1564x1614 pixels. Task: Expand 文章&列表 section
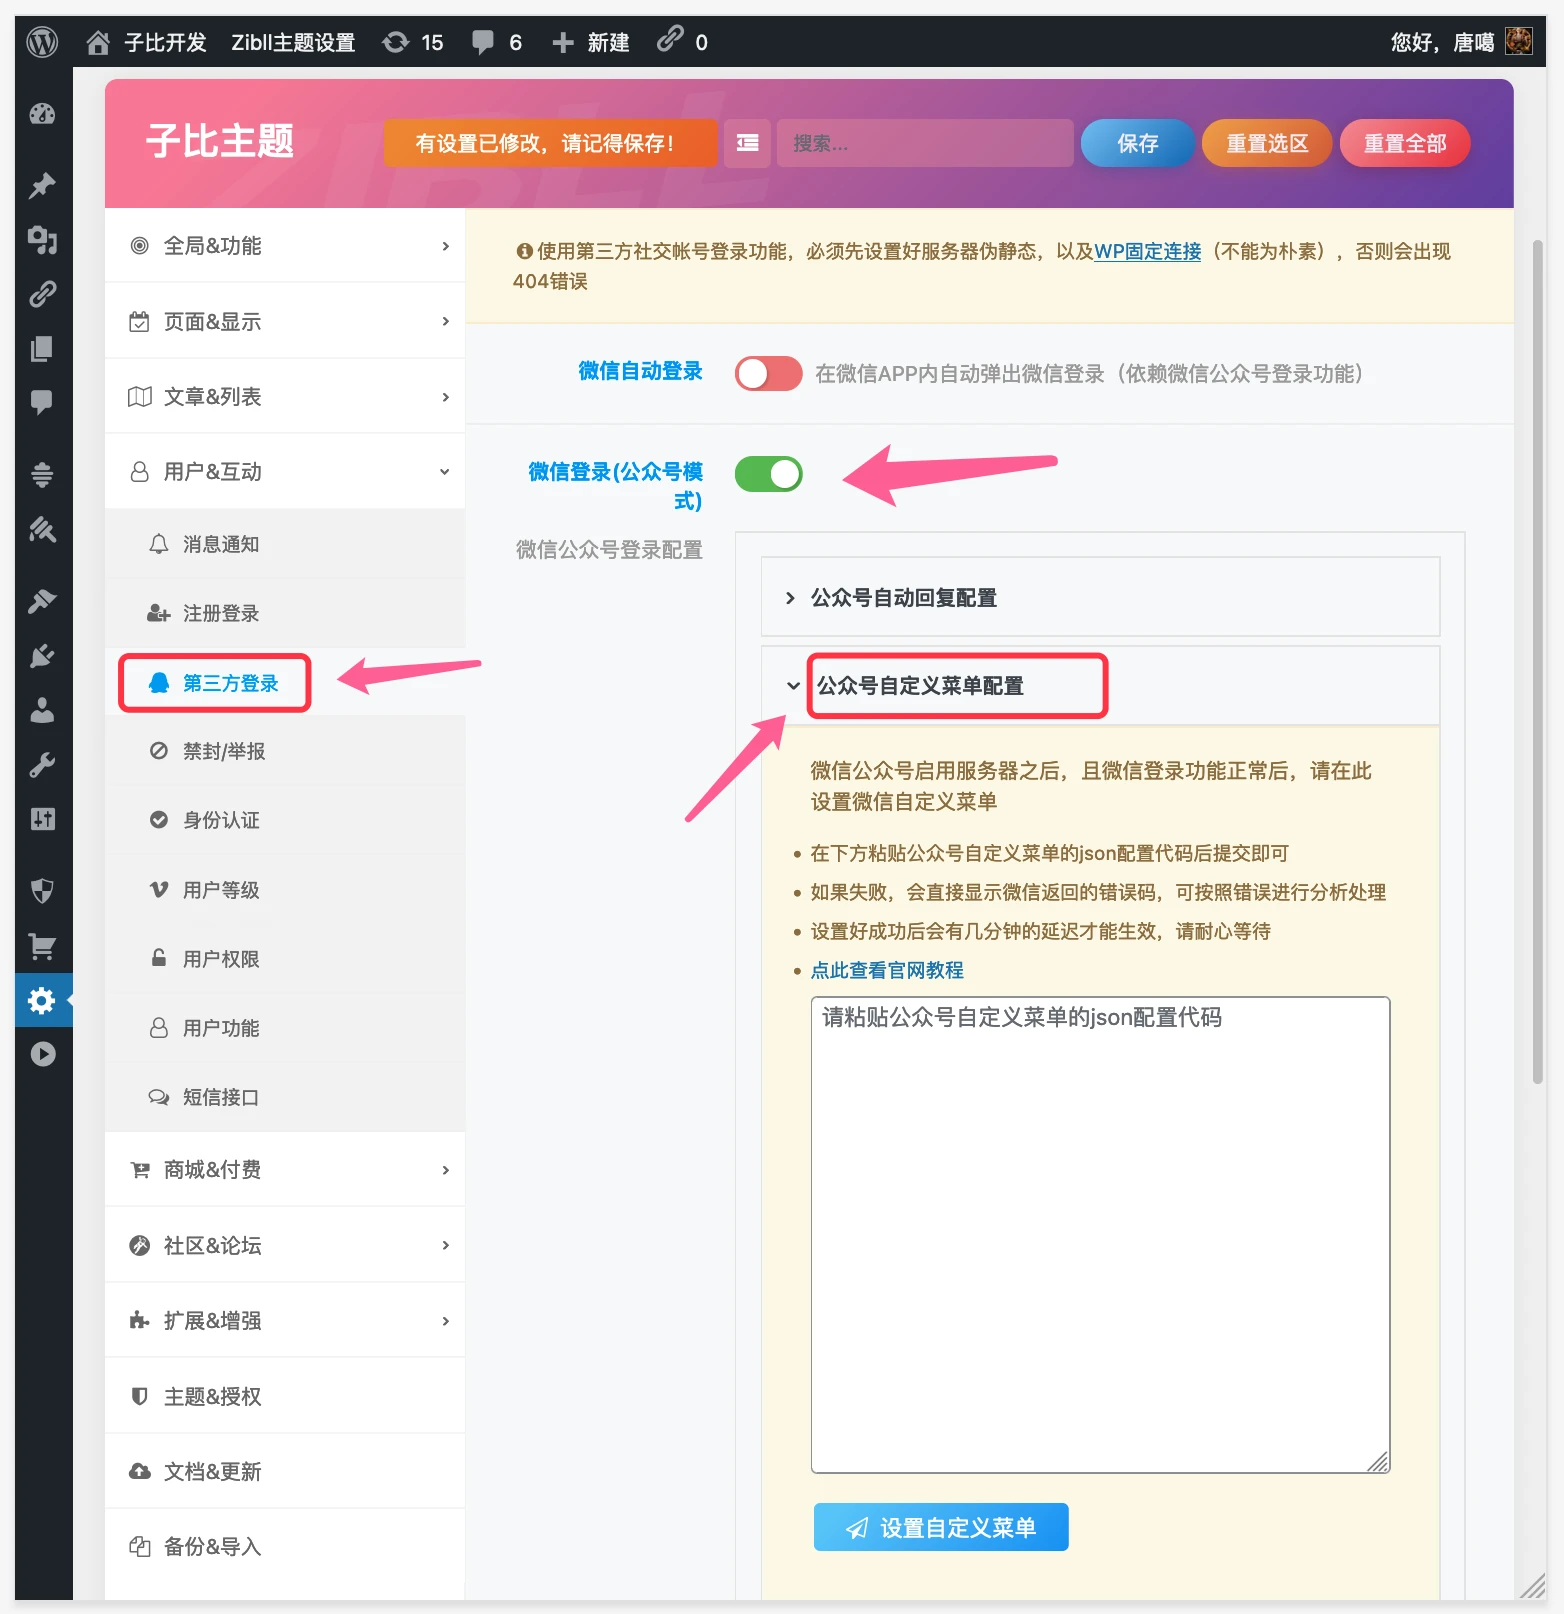285,397
